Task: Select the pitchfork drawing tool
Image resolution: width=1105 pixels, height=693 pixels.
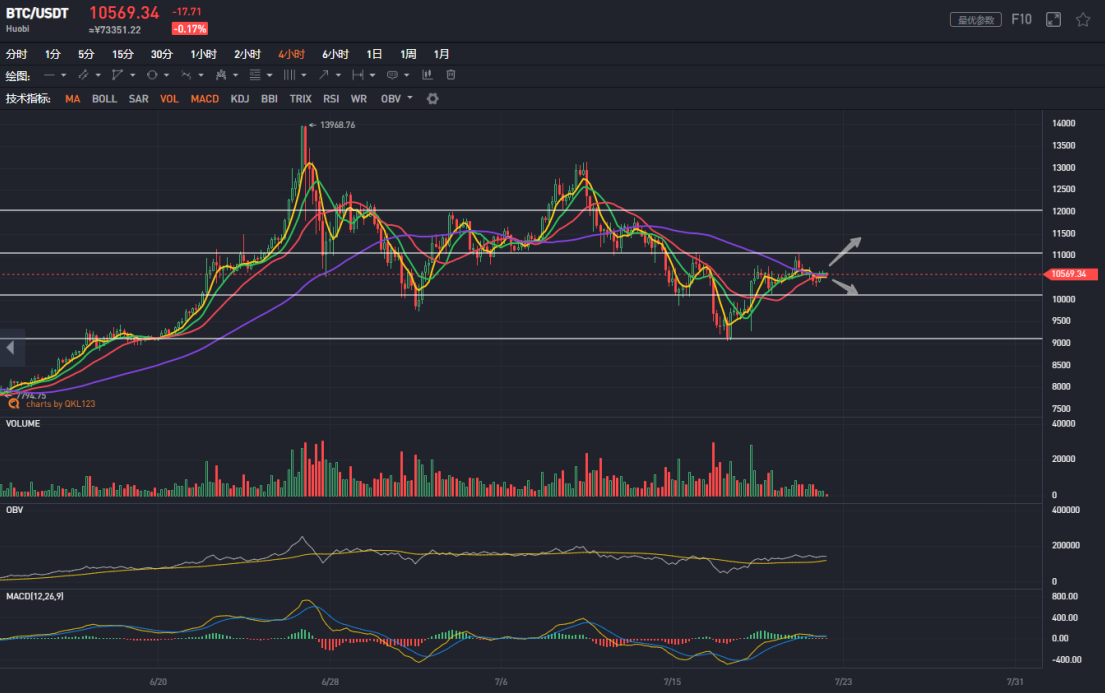Action: click(x=221, y=75)
